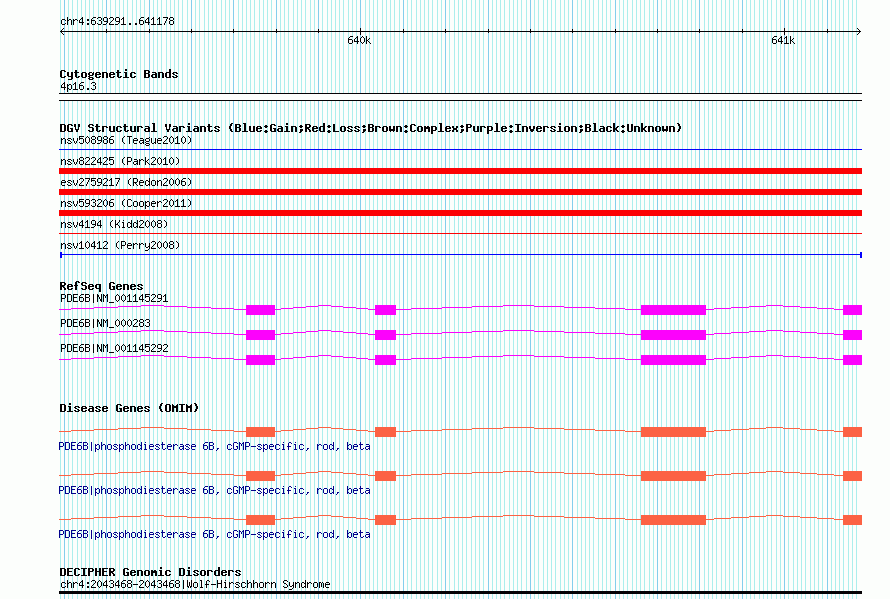Click the PDE6B|NM_001145291 transcript label
890x599 pixels.
pos(114,298)
